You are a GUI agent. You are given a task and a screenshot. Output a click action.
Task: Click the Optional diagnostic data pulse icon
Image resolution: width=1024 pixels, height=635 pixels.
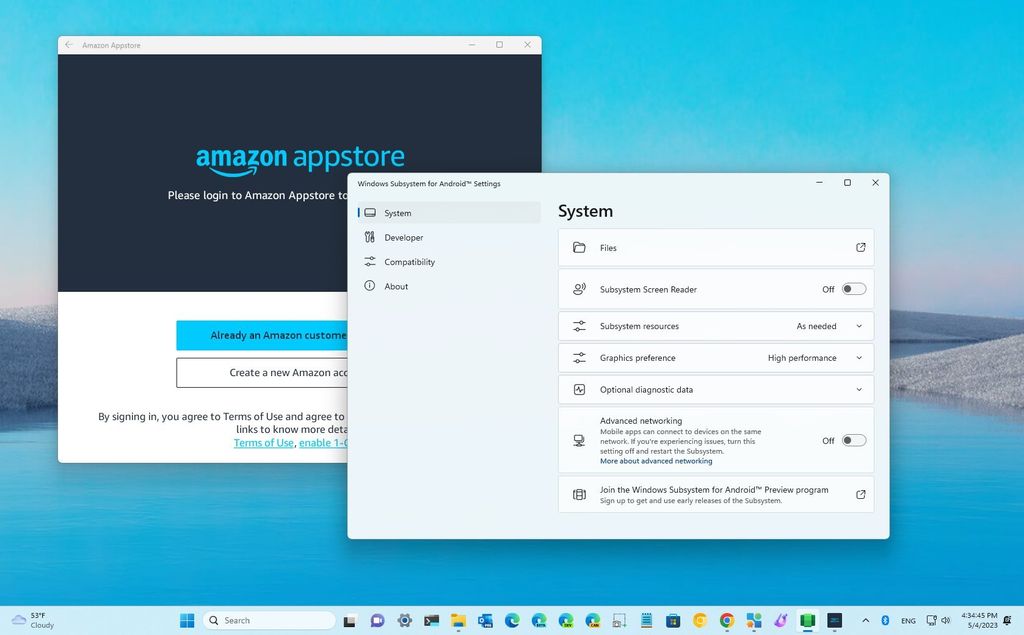coord(580,389)
